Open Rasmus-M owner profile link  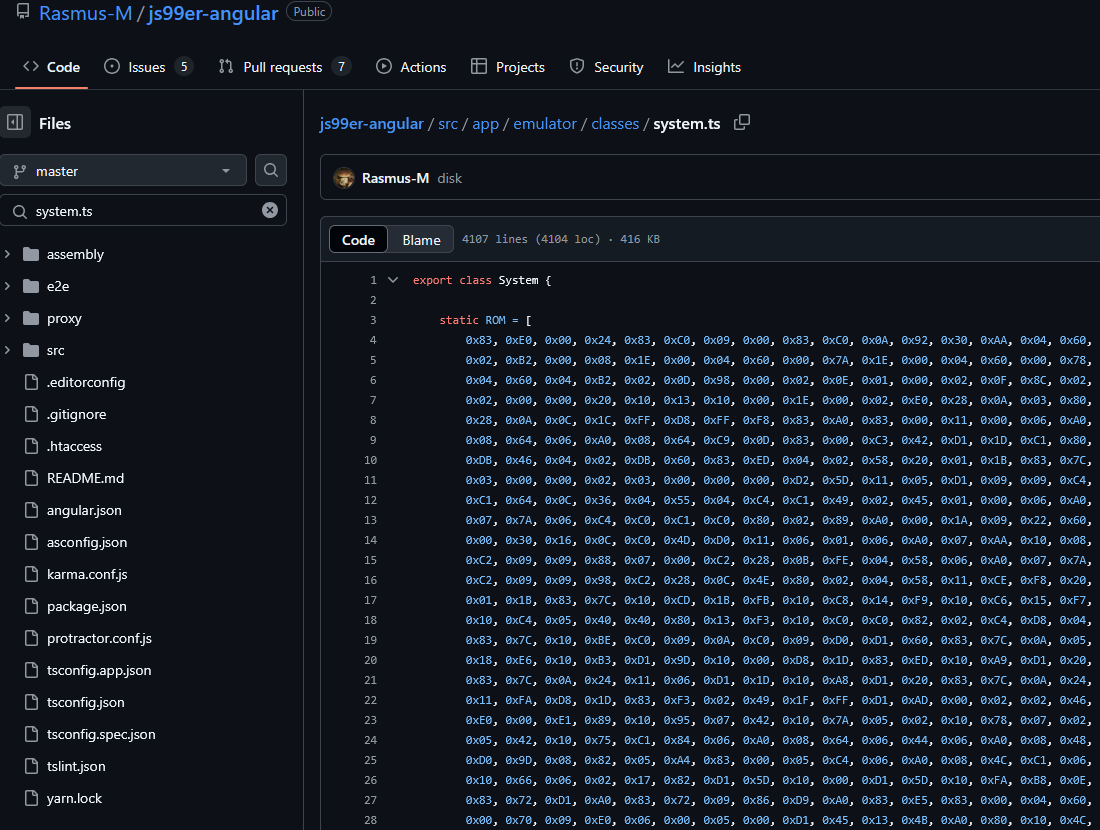85,13
